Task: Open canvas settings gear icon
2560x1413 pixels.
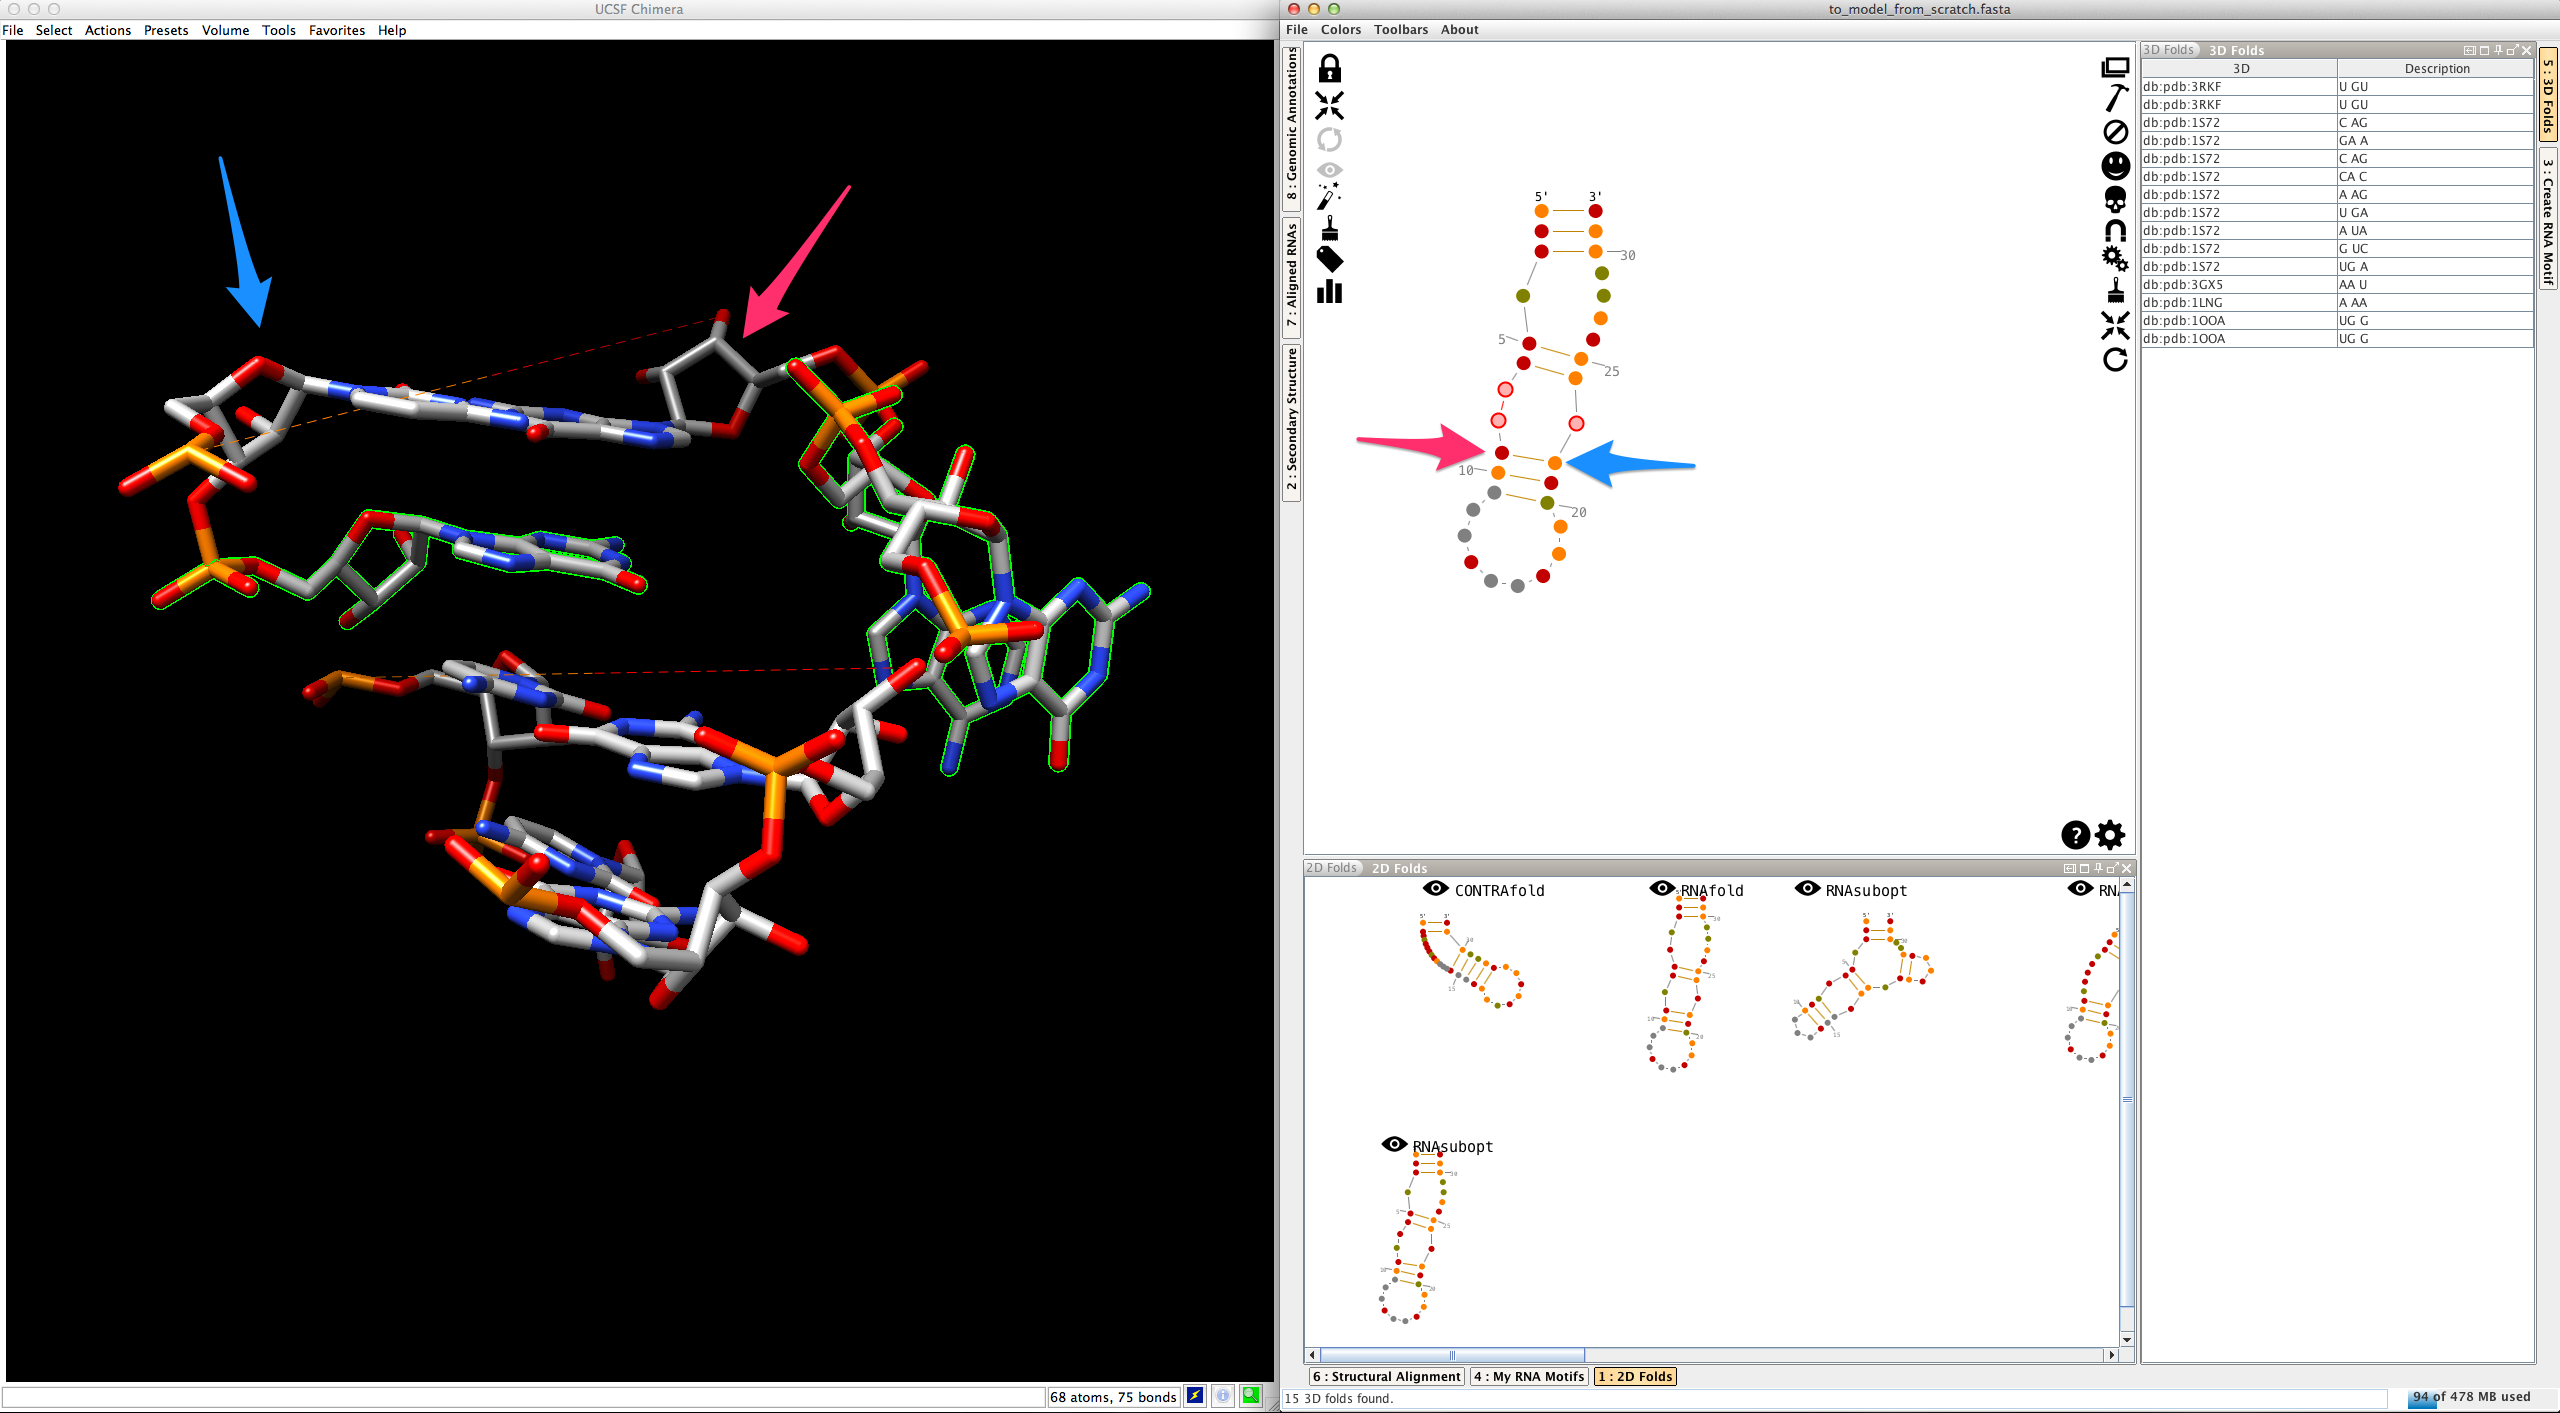Action: 2110,835
